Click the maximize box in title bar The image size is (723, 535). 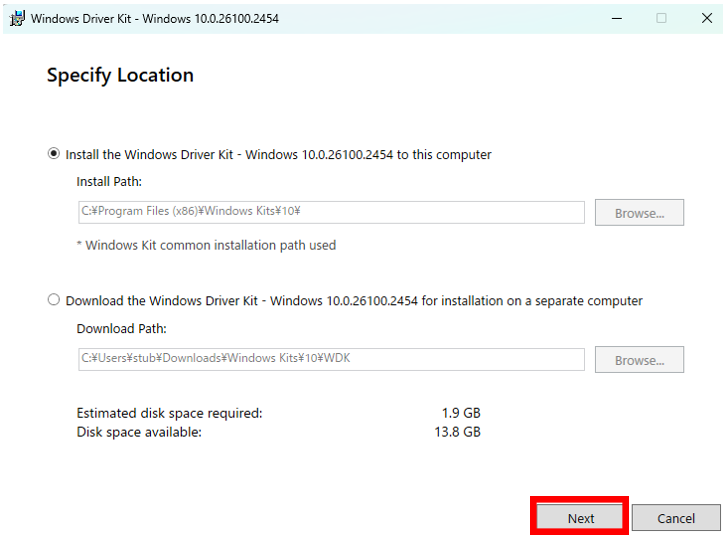click(x=661, y=18)
